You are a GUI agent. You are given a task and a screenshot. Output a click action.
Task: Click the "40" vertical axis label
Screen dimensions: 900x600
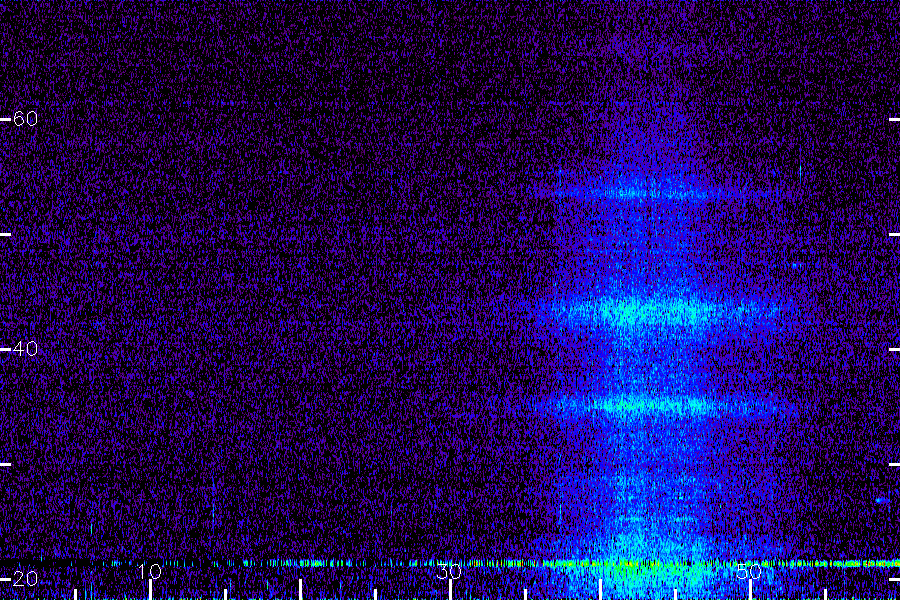tap(25, 349)
